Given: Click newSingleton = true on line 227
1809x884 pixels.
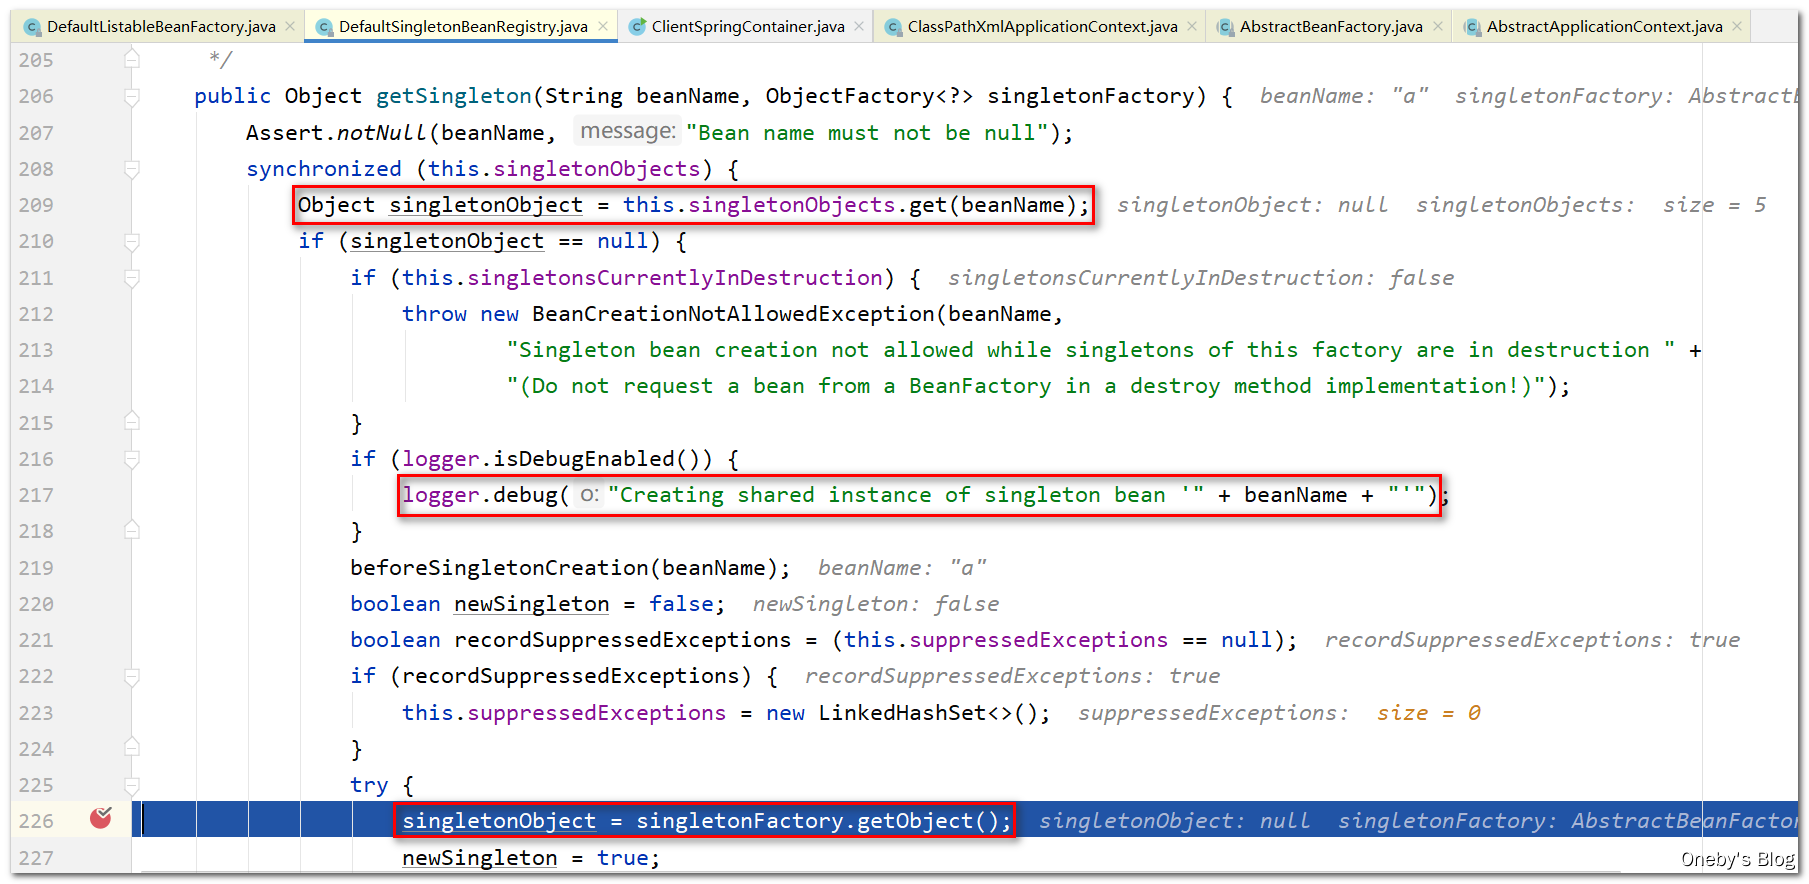Looking at the screenshot, I should click(x=530, y=858).
